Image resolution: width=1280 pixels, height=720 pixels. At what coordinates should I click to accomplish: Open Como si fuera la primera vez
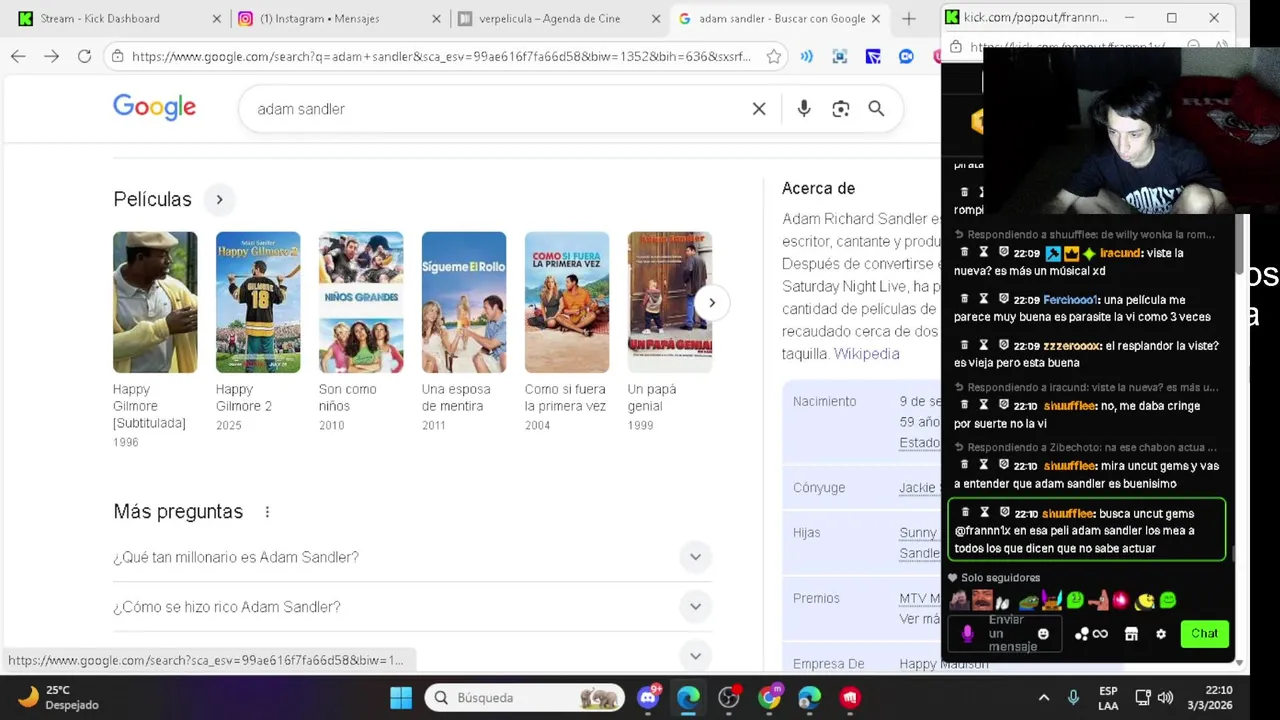pyautogui.click(x=565, y=398)
